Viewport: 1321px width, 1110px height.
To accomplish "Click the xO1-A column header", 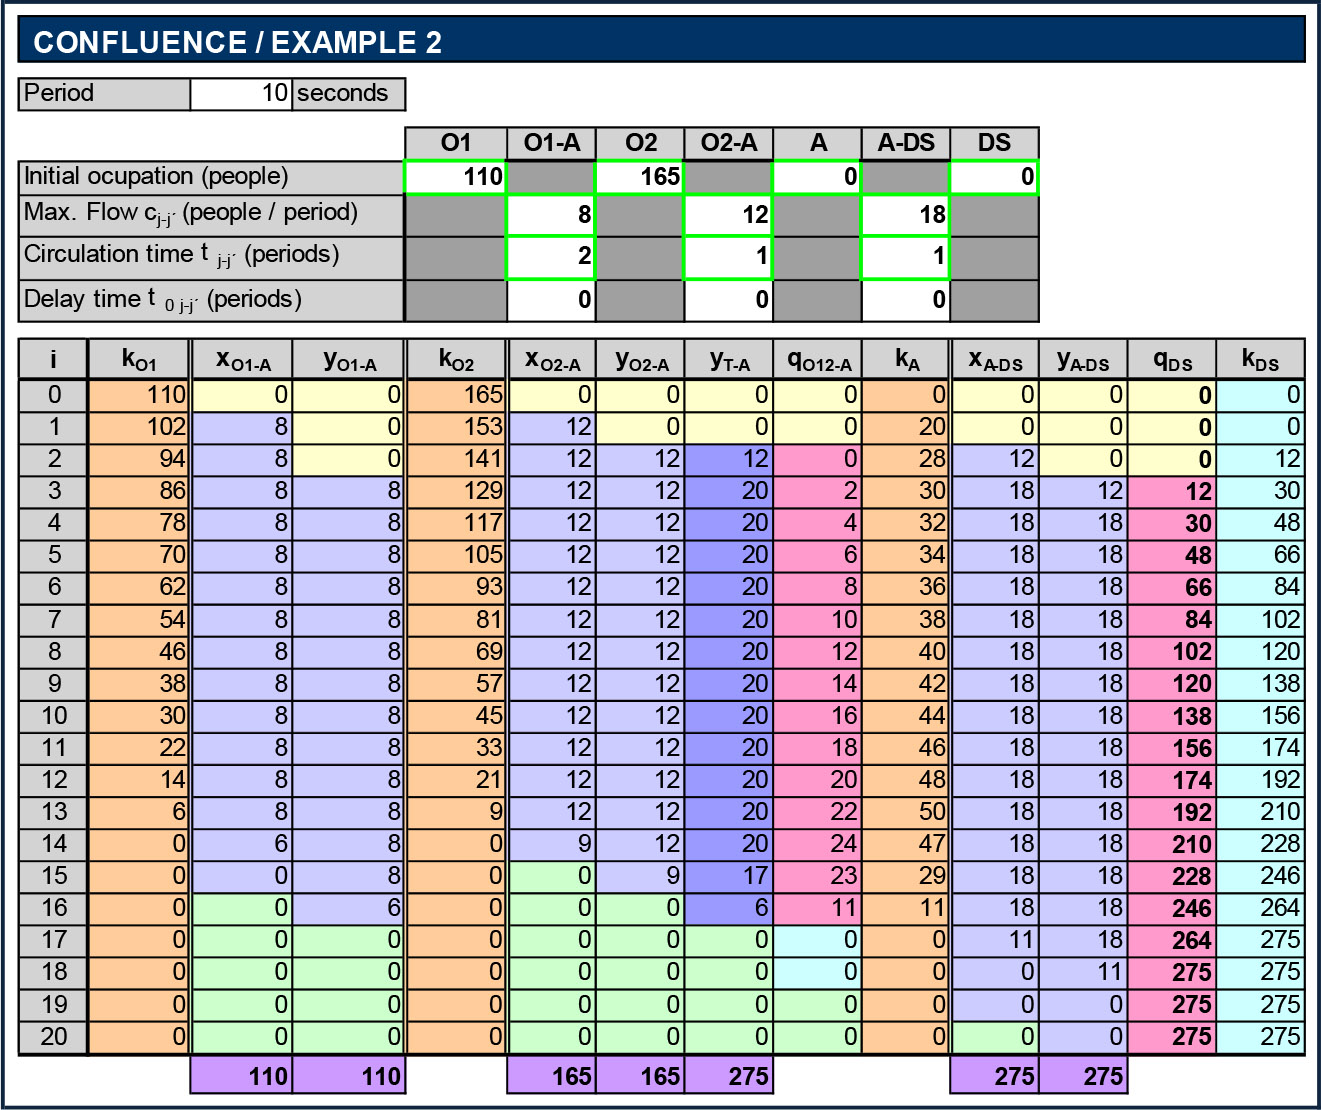I will pyautogui.click(x=241, y=359).
